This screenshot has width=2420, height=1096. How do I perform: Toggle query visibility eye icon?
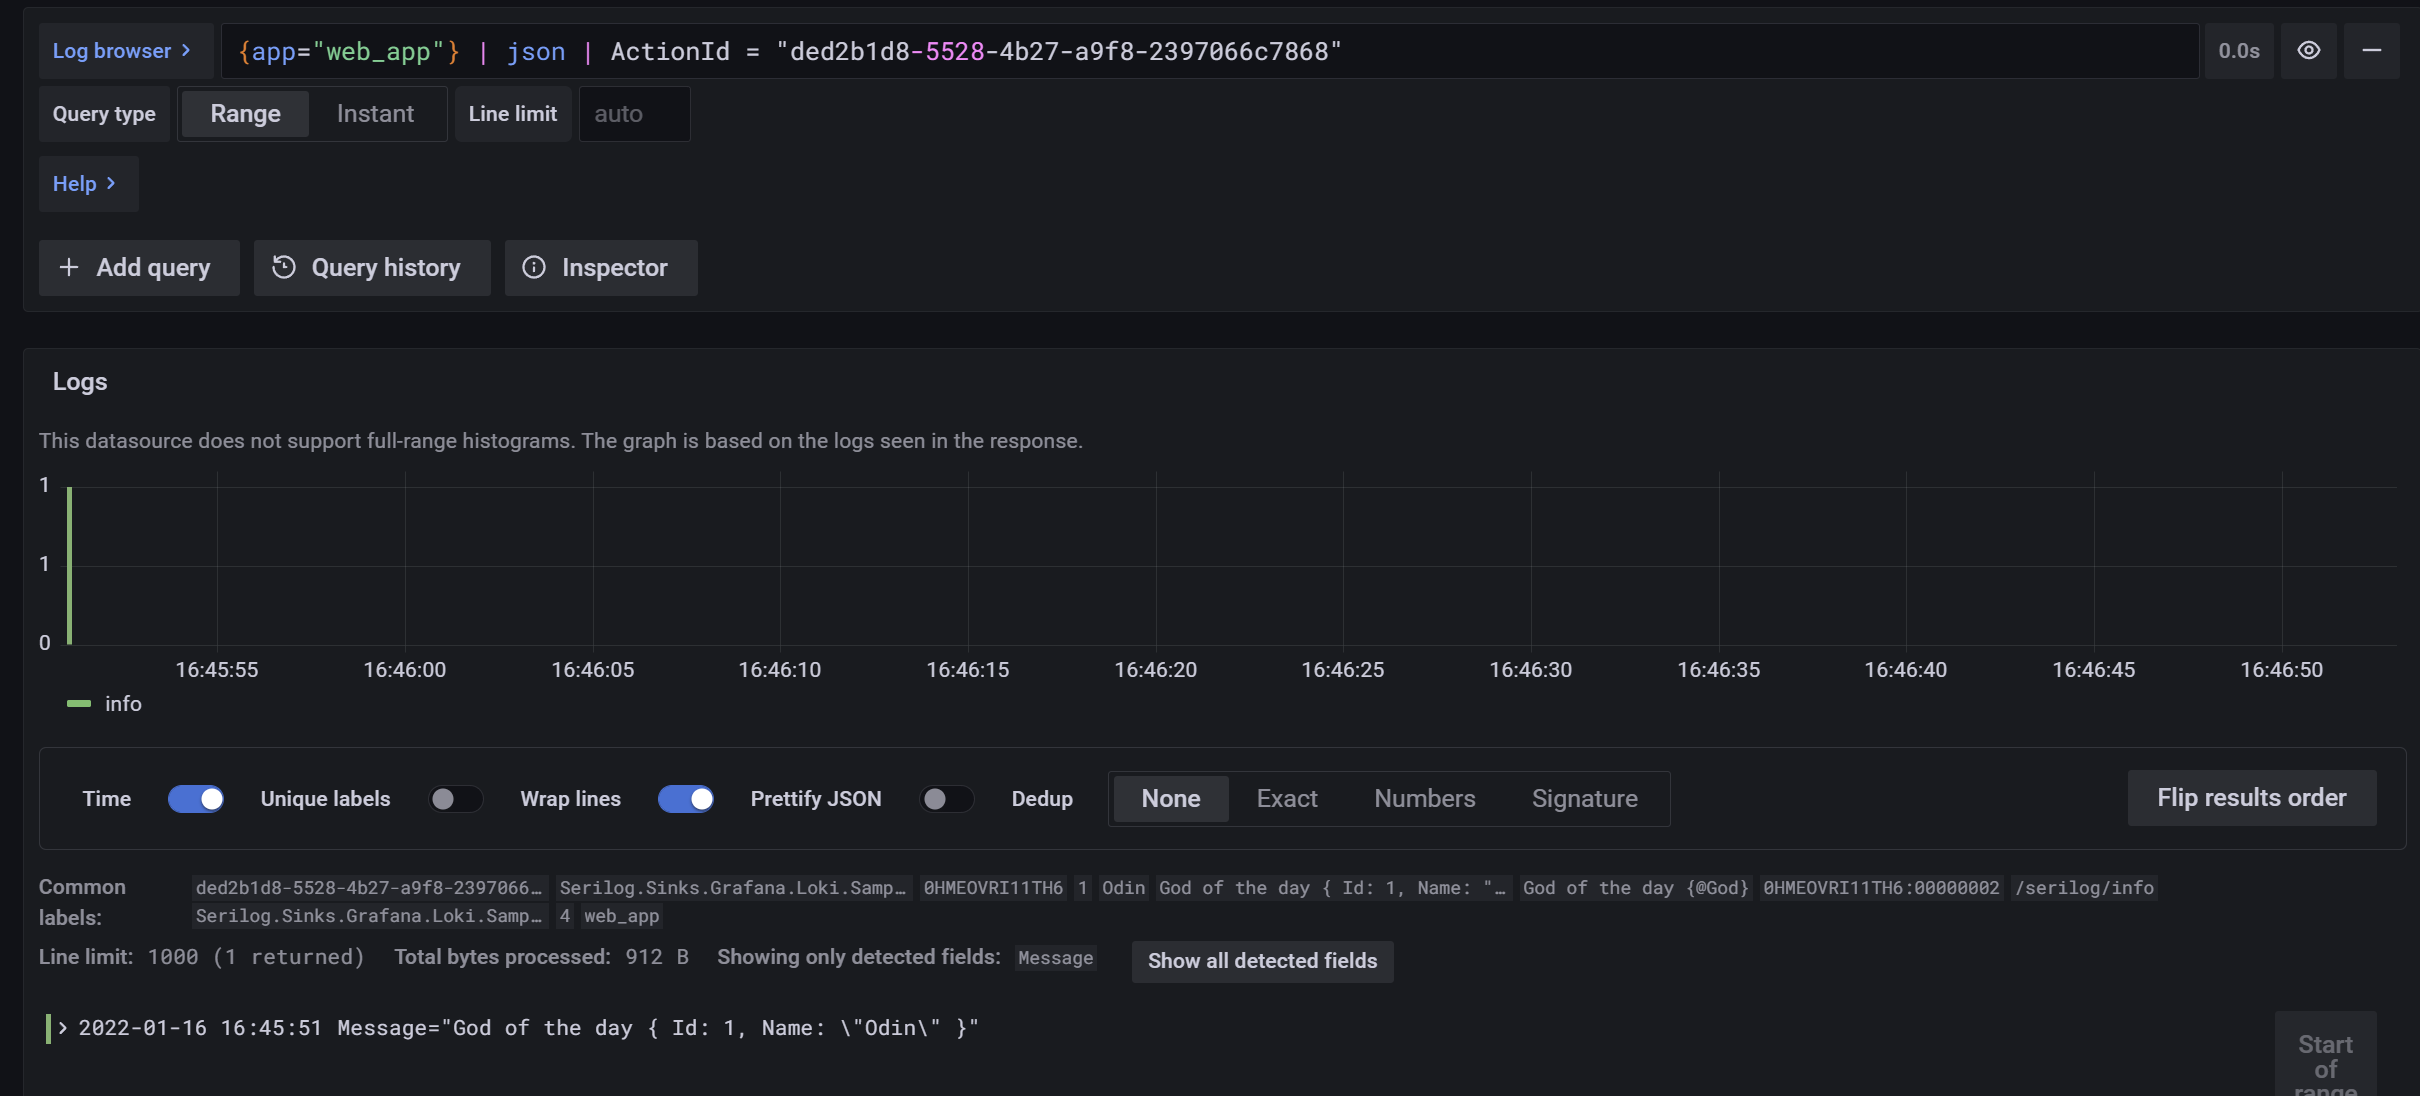pyautogui.click(x=2308, y=51)
